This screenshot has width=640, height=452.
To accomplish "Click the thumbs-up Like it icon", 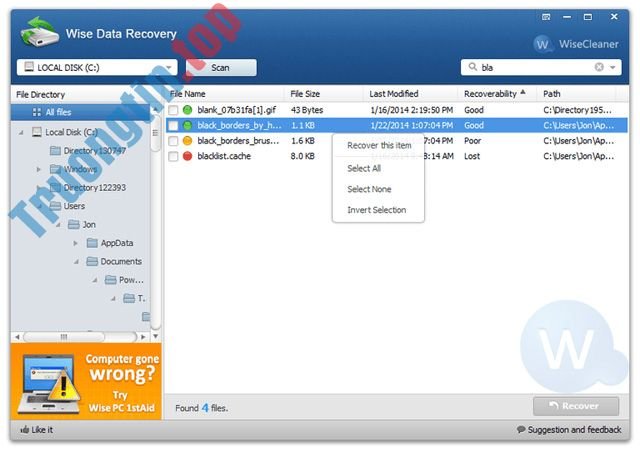I will pyautogui.click(x=24, y=430).
